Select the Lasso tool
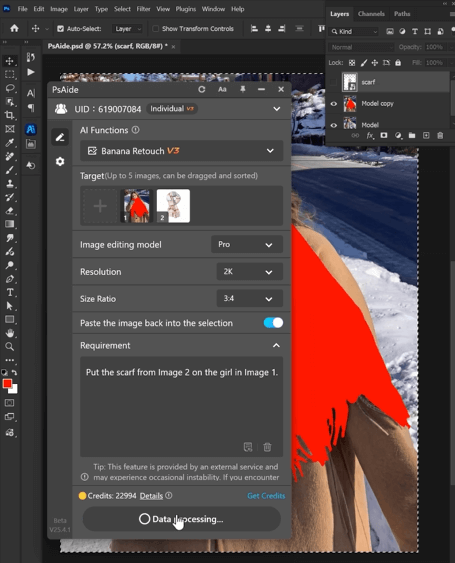Screen dimensions: 455x563 click(x=10, y=88)
